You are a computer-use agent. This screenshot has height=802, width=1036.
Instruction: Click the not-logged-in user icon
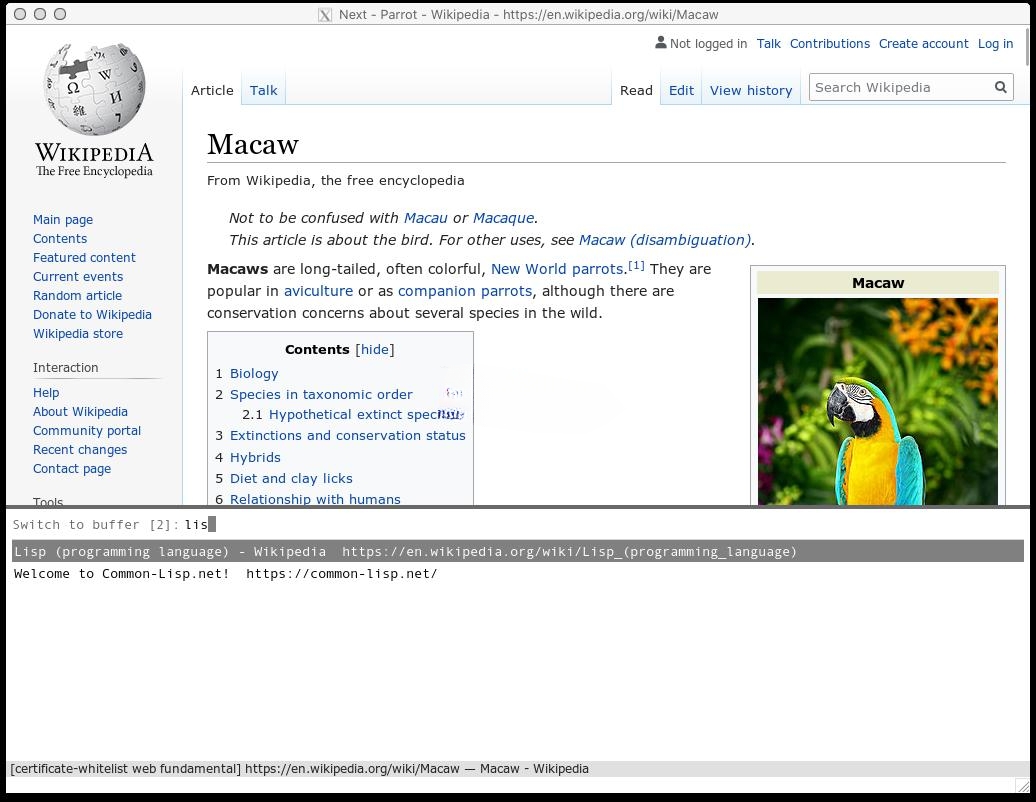(x=660, y=43)
